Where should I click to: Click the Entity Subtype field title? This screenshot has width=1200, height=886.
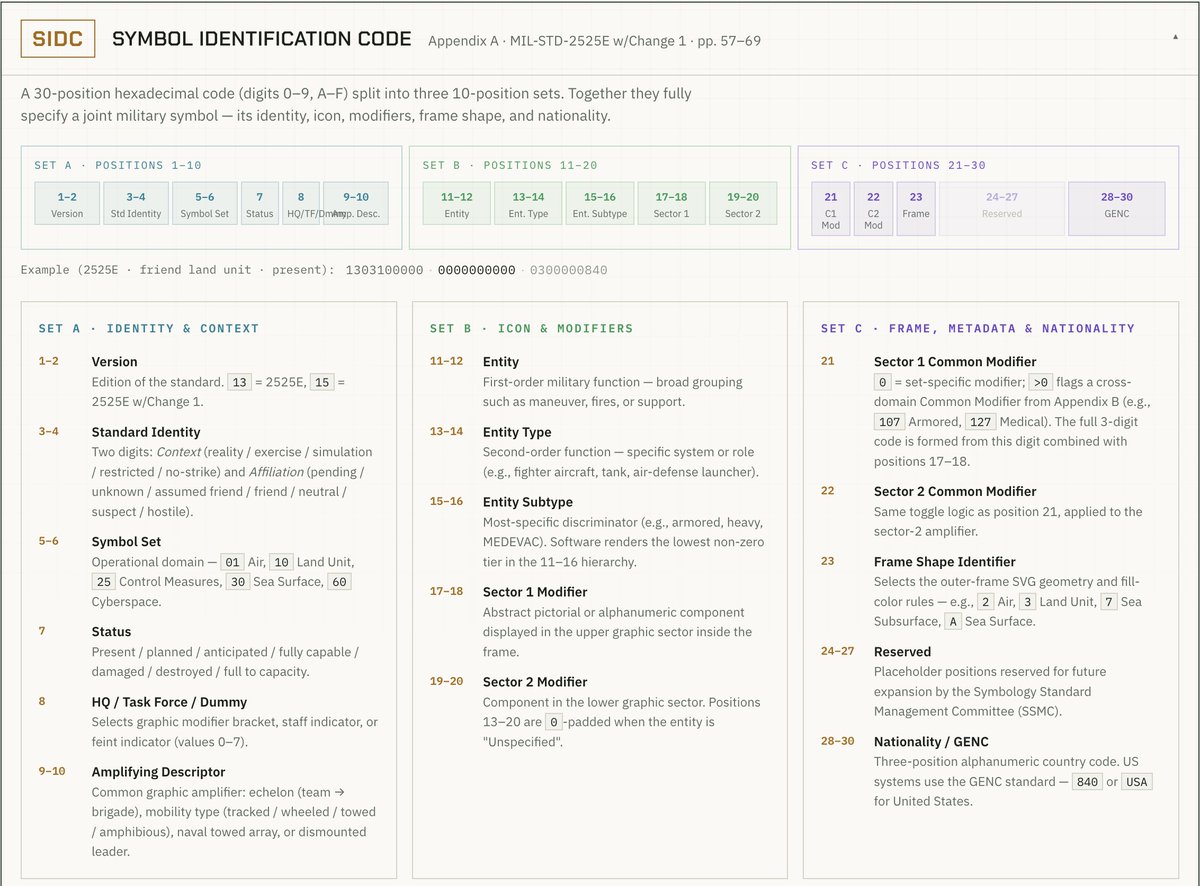[x=528, y=502]
